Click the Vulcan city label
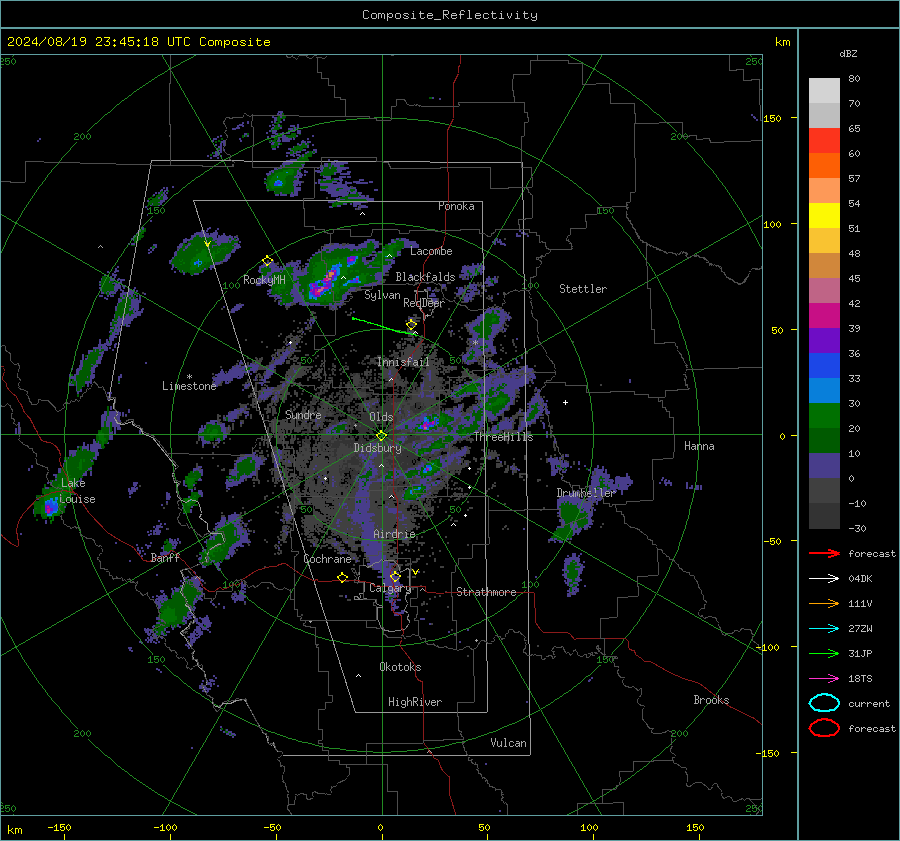The height and width of the screenshot is (841, 900). coord(508,743)
